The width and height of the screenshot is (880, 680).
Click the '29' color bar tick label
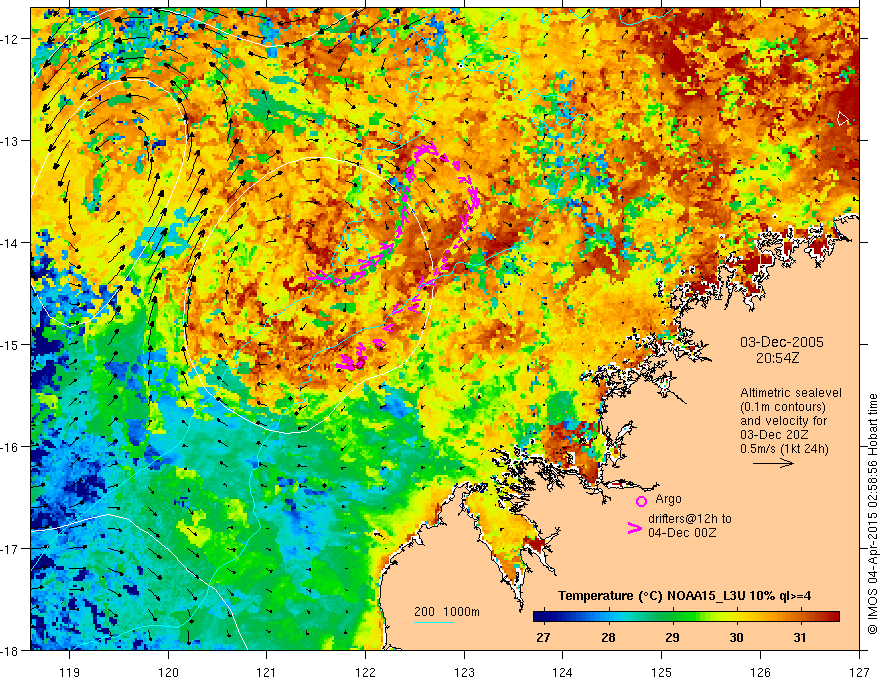tap(672, 638)
